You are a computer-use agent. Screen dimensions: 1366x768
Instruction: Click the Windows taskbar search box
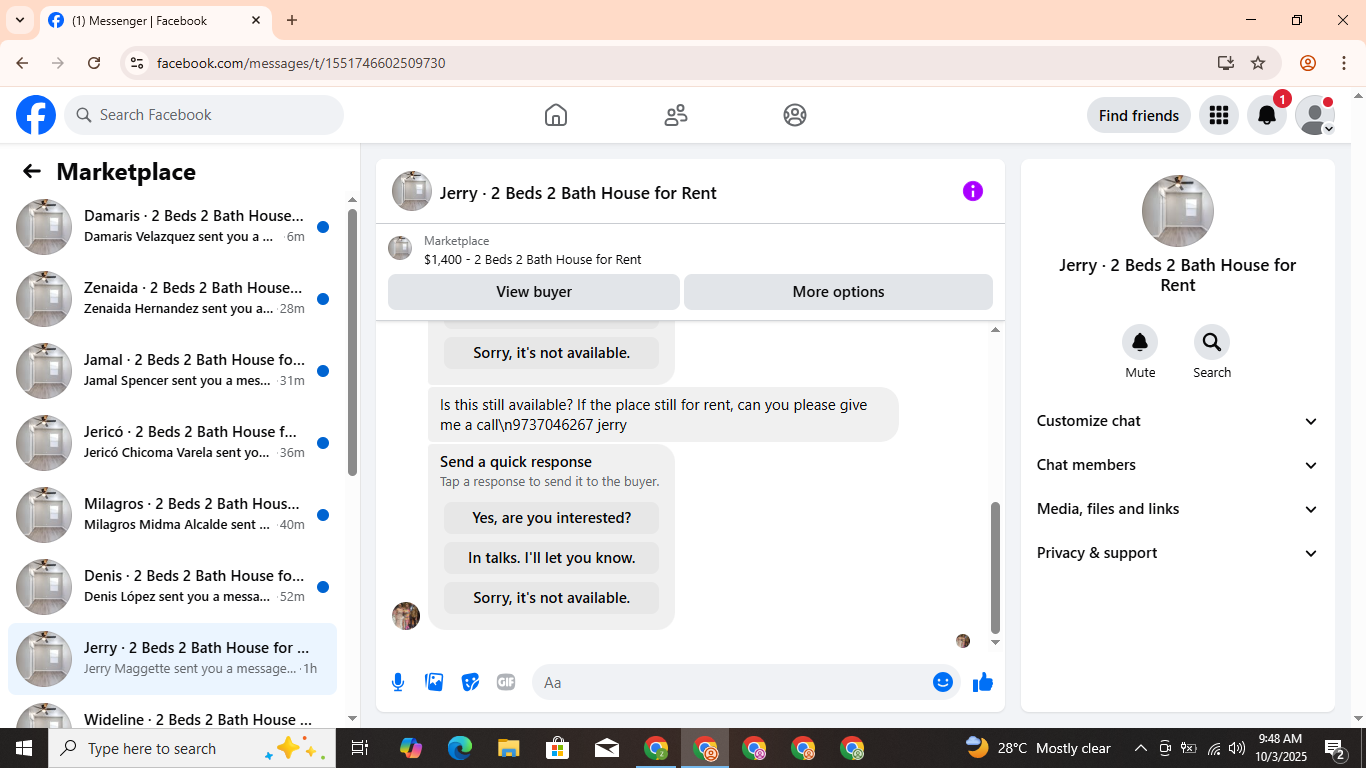point(190,748)
